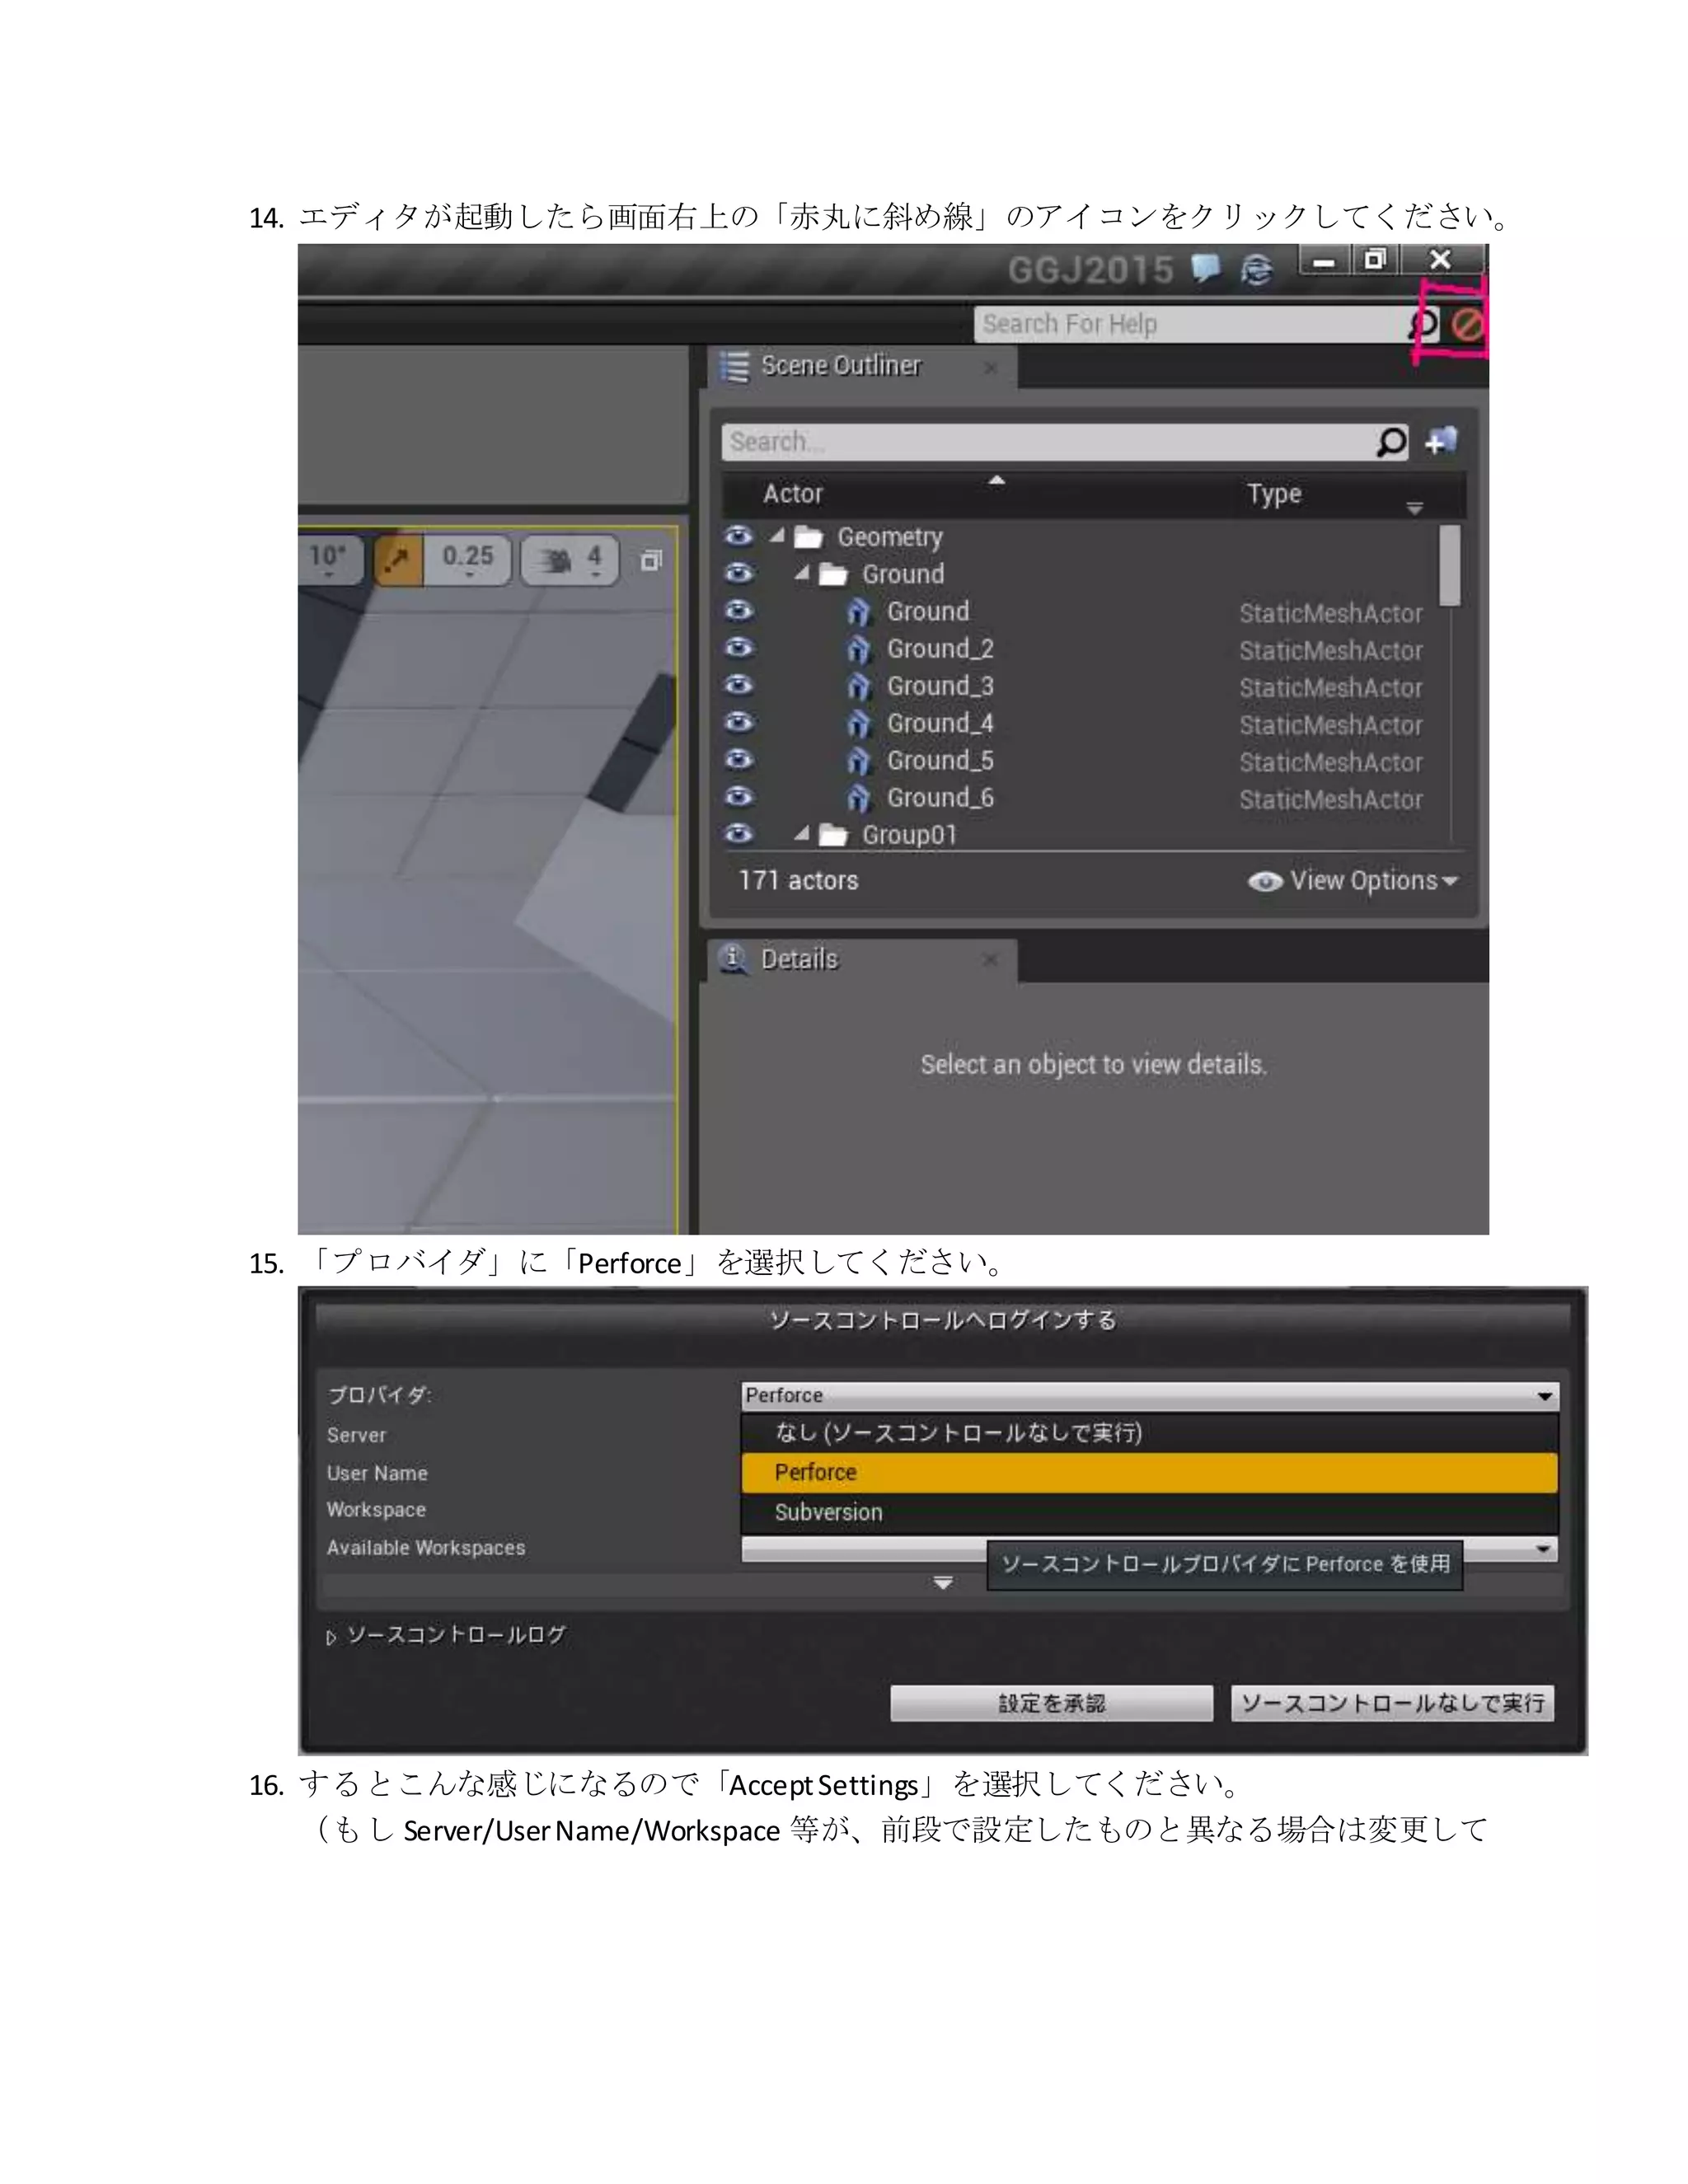Screen dimensions: 1688x2184
Task: Select Subversion in the provider list
Action: [x=1150, y=1512]
